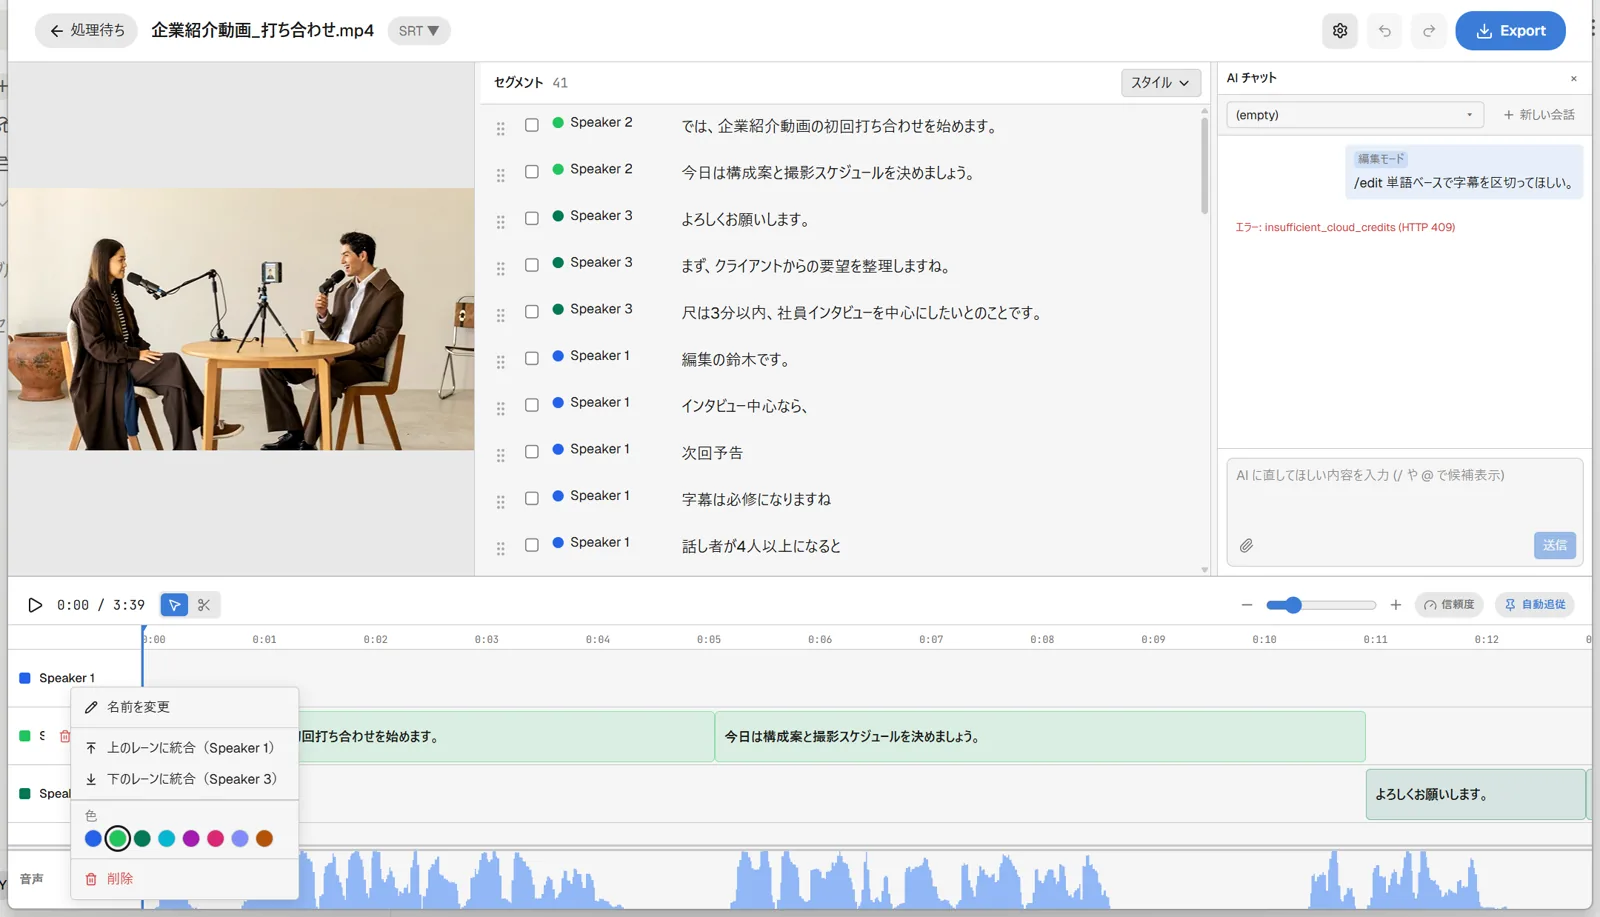
Task: Click the red trash icon on the Speaker 2 lane
Action: point(65,736)
